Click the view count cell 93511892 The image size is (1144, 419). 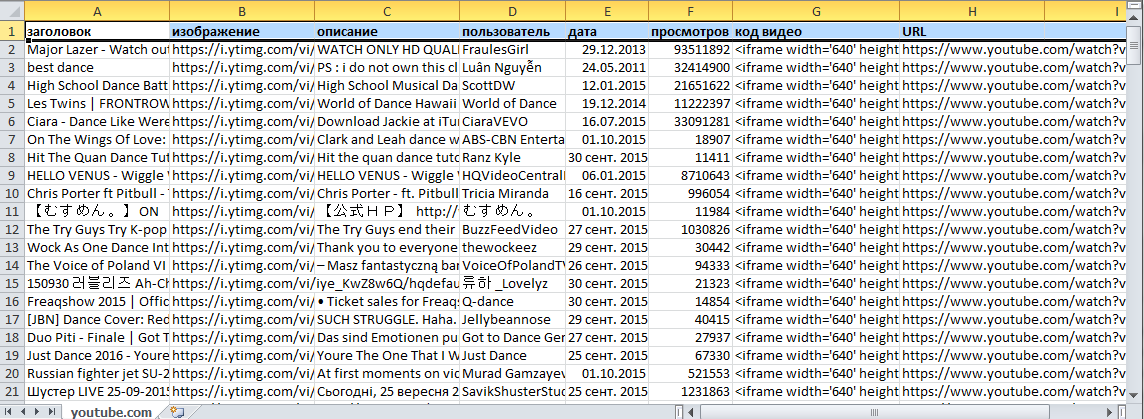point(689,49)
